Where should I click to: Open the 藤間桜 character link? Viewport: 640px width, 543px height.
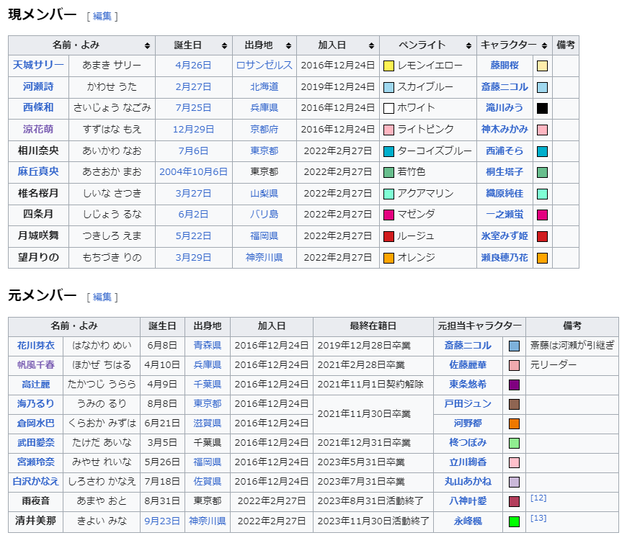(x=505, y=65)
